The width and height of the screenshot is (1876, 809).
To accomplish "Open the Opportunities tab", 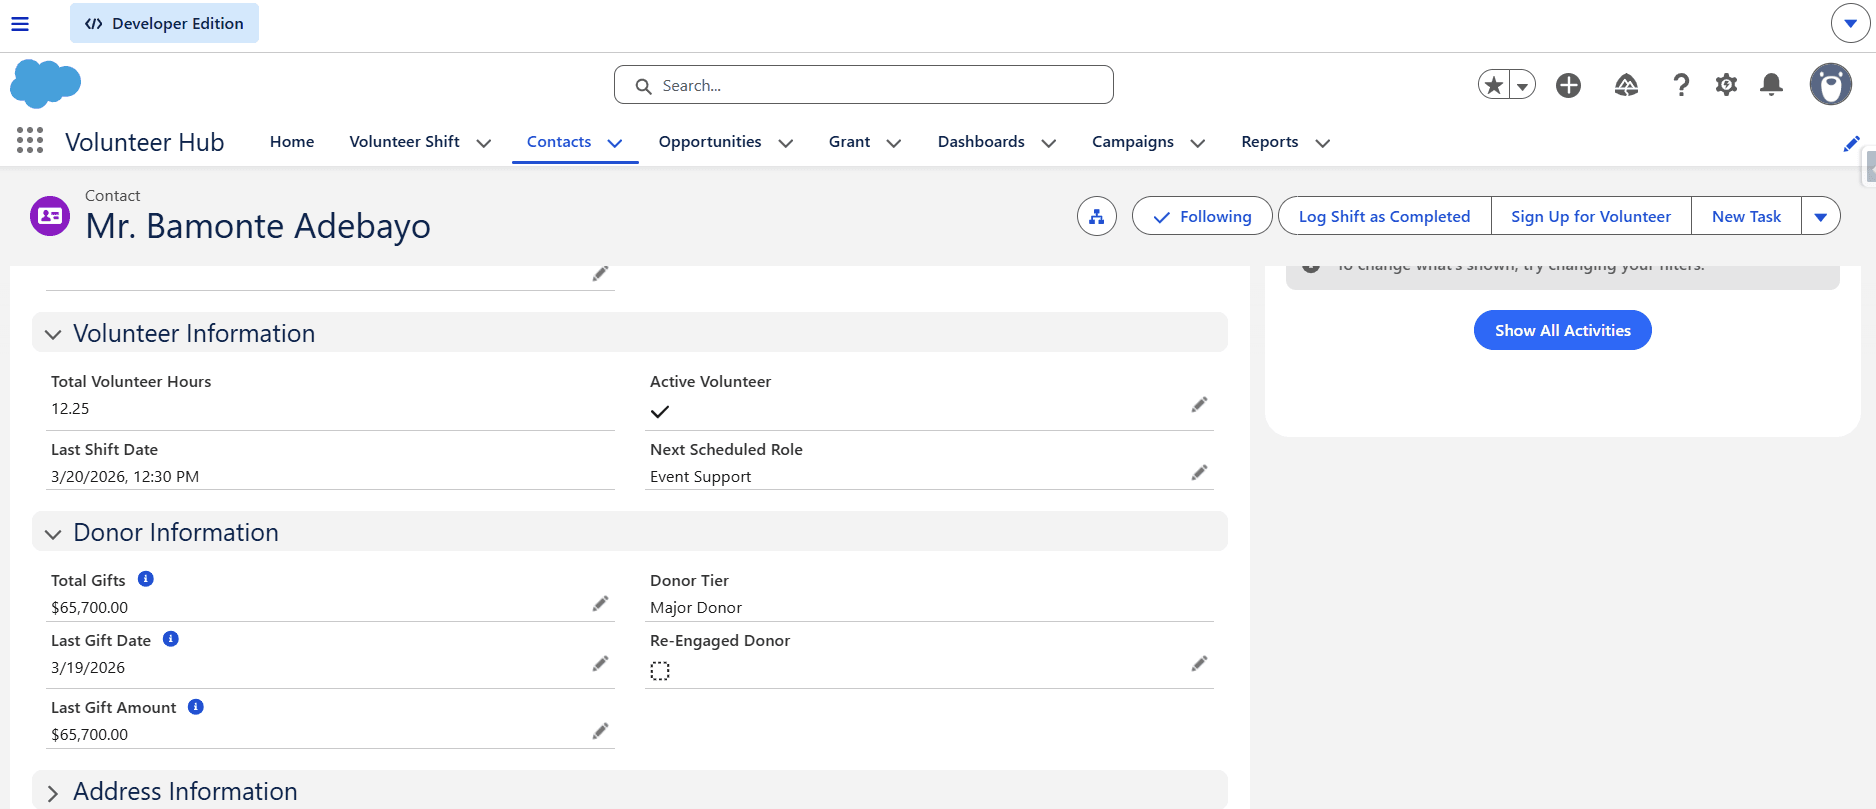I will point(710,142).
